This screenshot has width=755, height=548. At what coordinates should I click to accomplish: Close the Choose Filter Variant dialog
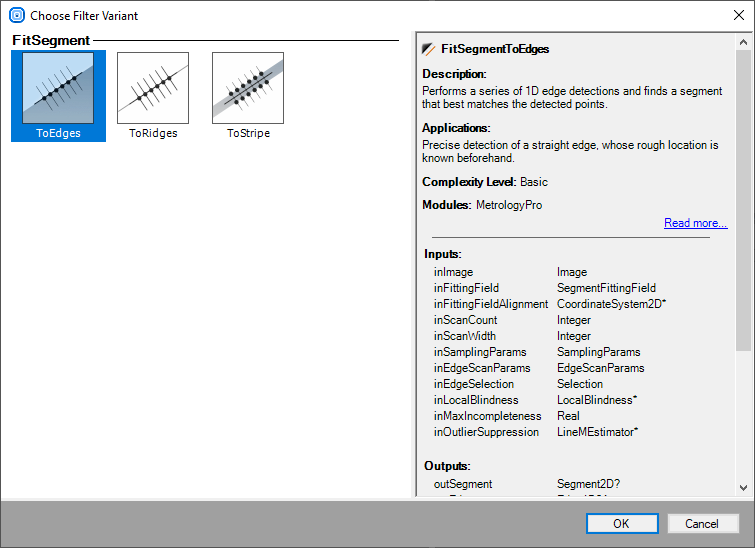[x=738, y=16]
